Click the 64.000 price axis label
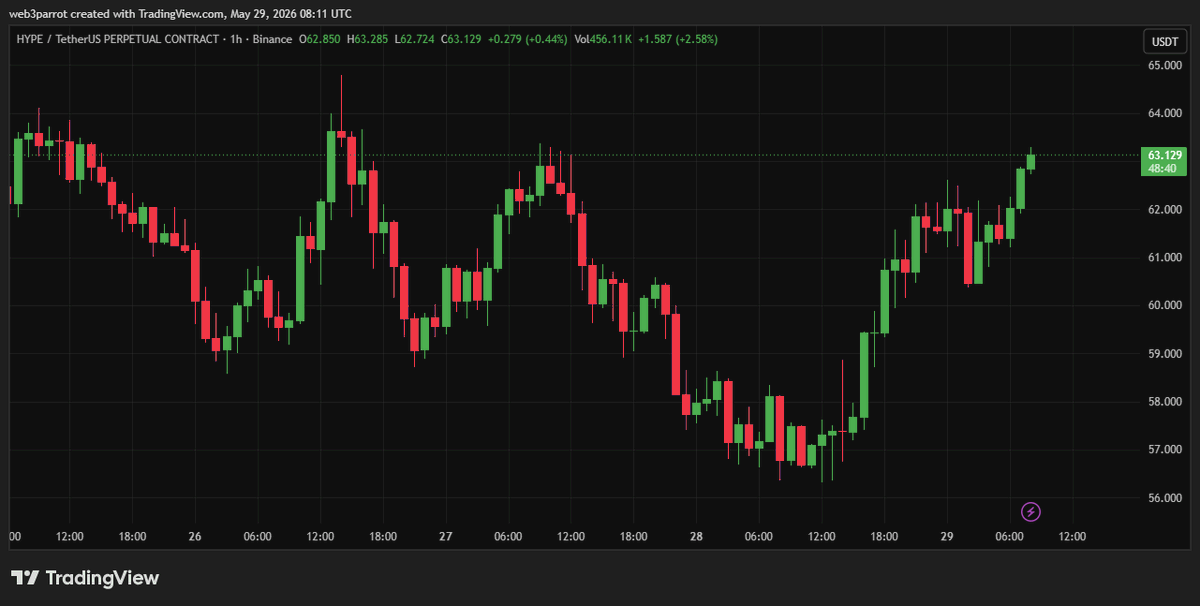1200x606 pixels. click(1164, 113)
